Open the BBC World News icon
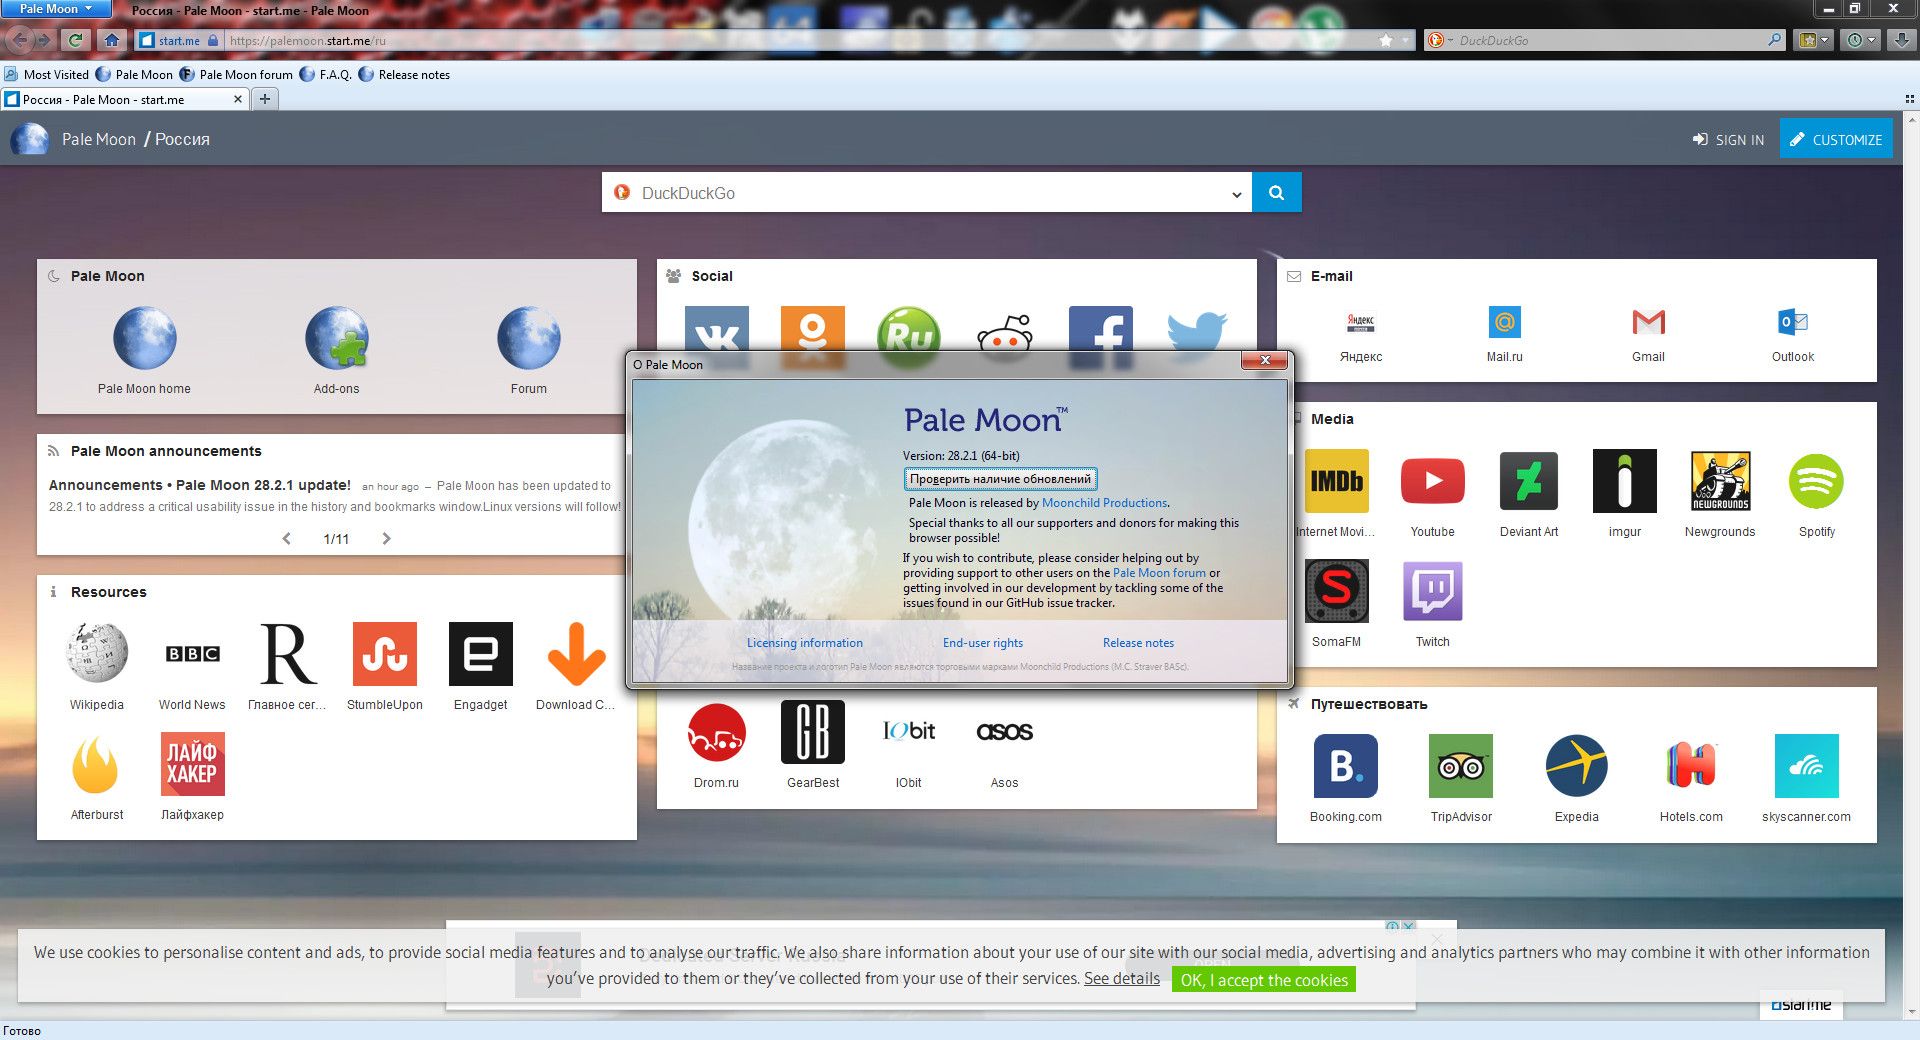 click(192, 654)
